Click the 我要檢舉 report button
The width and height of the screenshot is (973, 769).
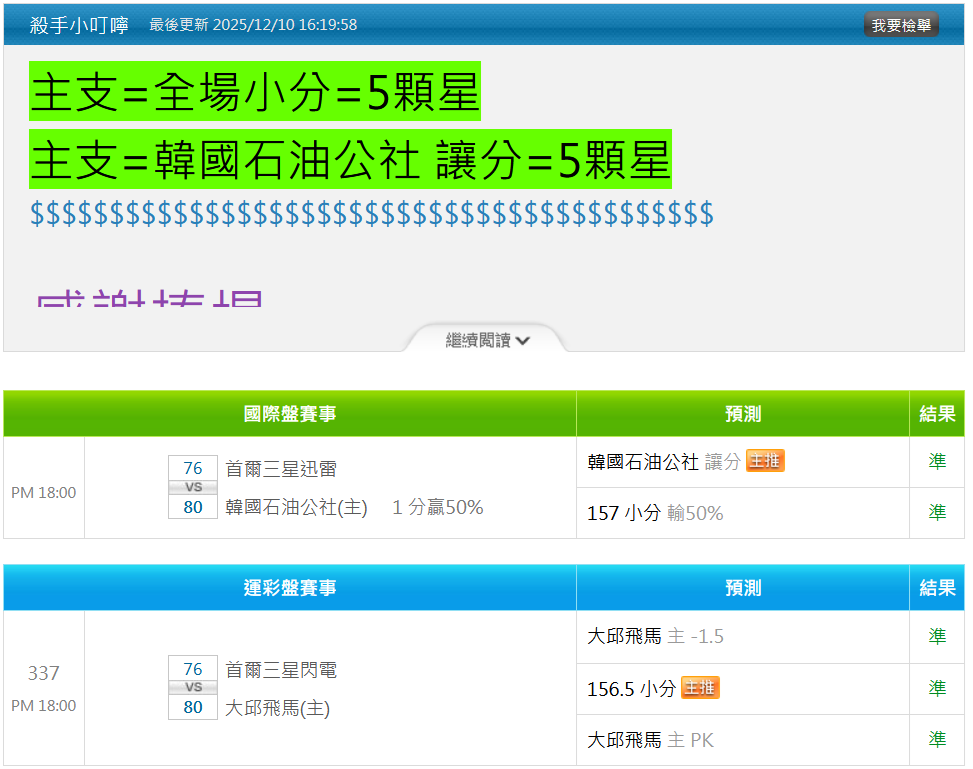900,25
